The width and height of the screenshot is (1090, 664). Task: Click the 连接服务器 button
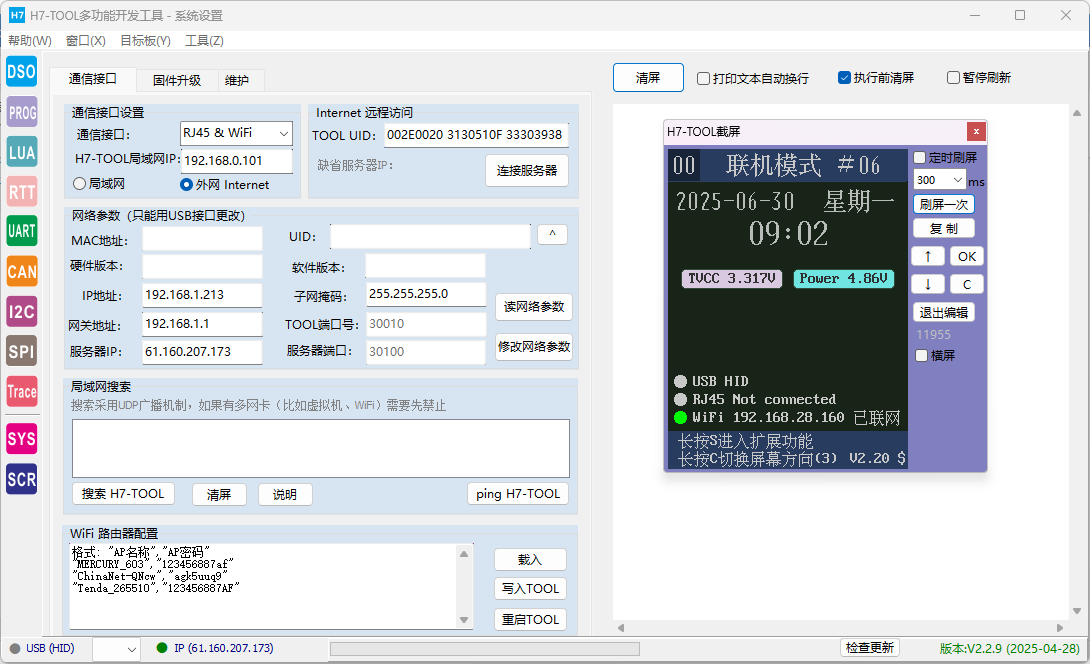tap(527, 170)
